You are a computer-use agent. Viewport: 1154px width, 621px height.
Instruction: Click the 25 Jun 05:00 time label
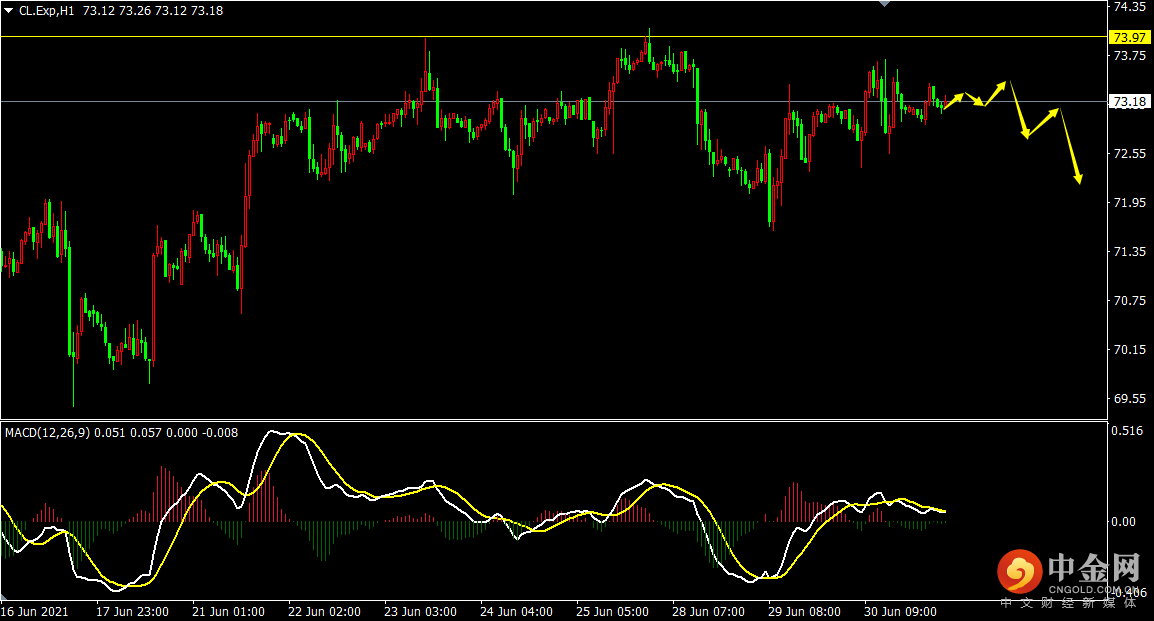pos(612,611)
